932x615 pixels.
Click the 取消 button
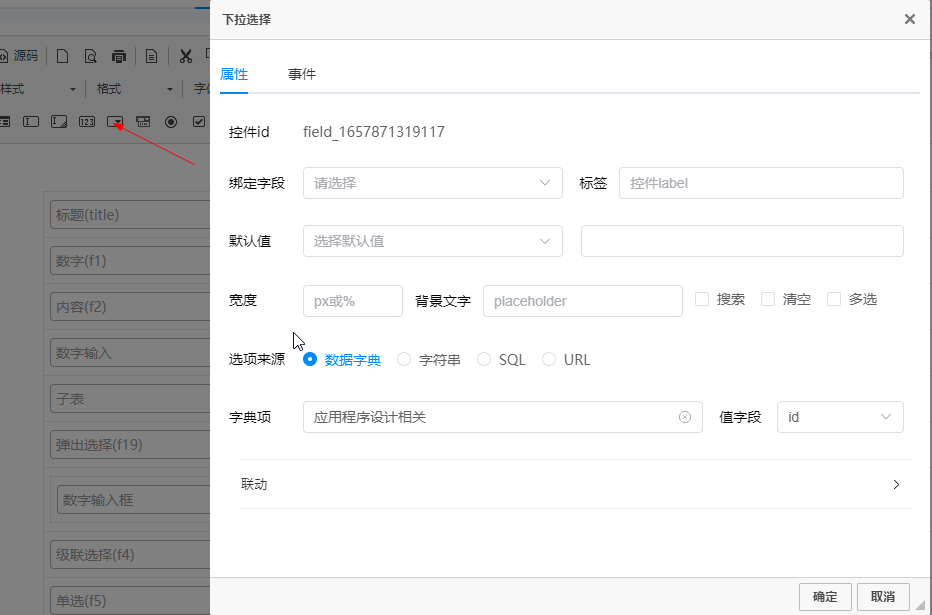(883, 596)
